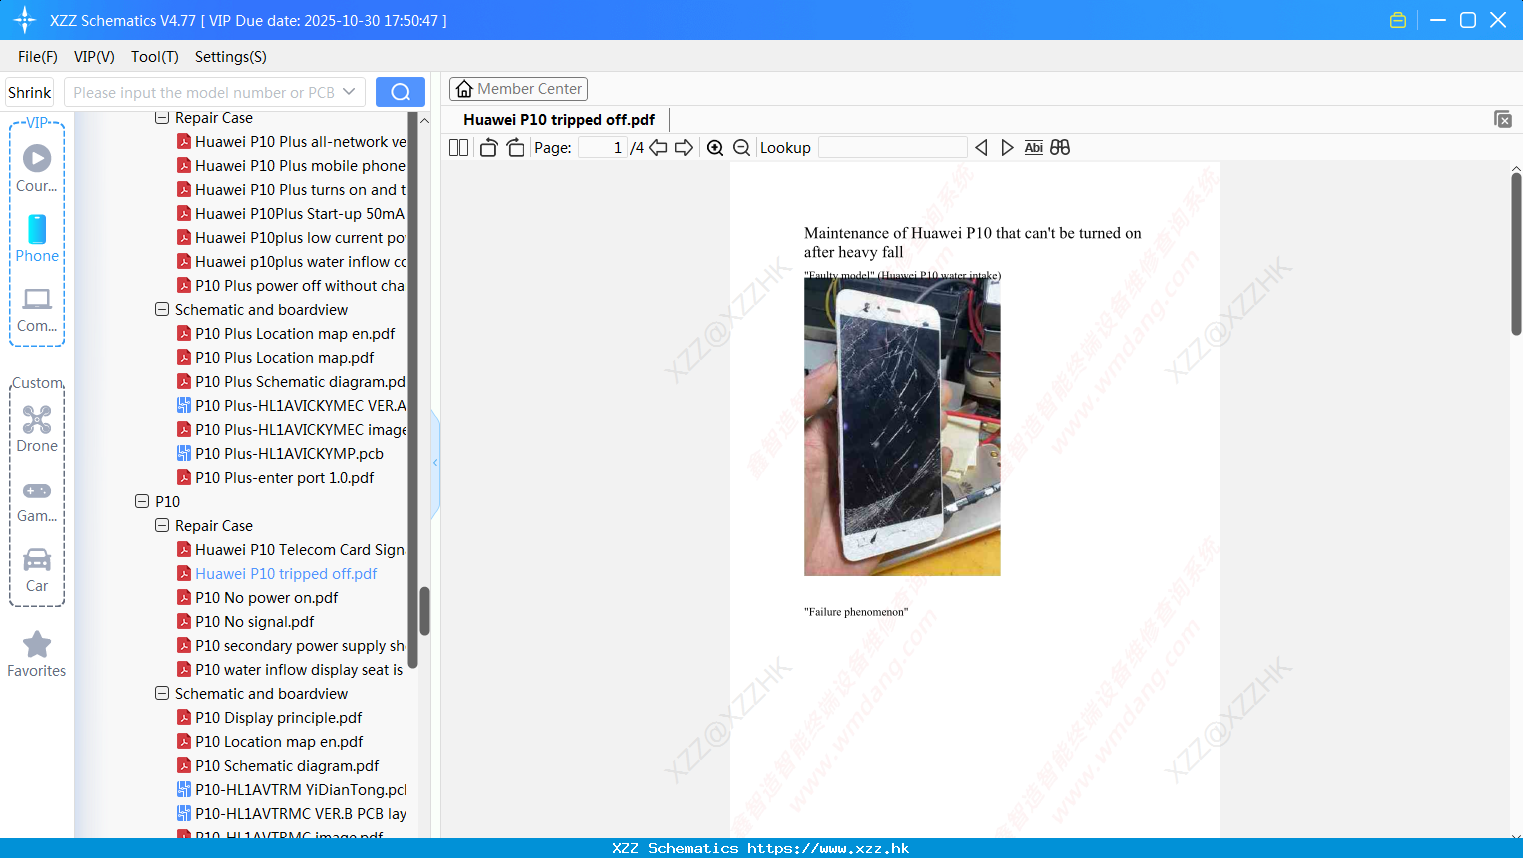
Task: Open the Tool(T) menu
Action: [155, 57]
